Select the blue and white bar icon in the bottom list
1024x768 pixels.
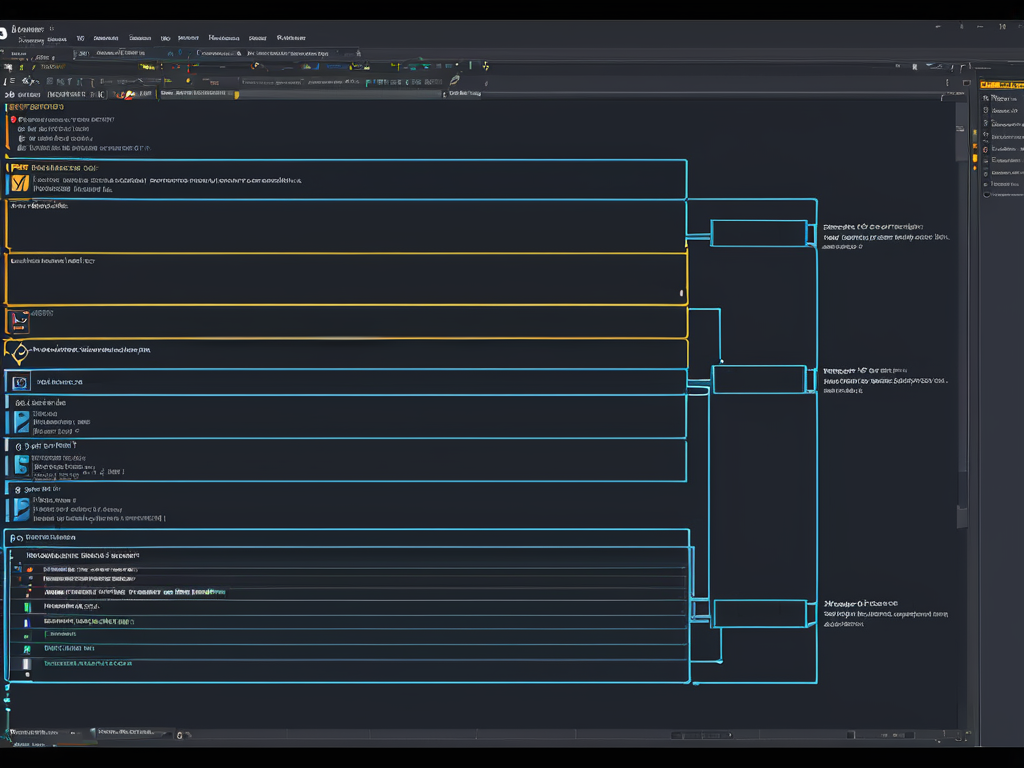click(27, 622)
